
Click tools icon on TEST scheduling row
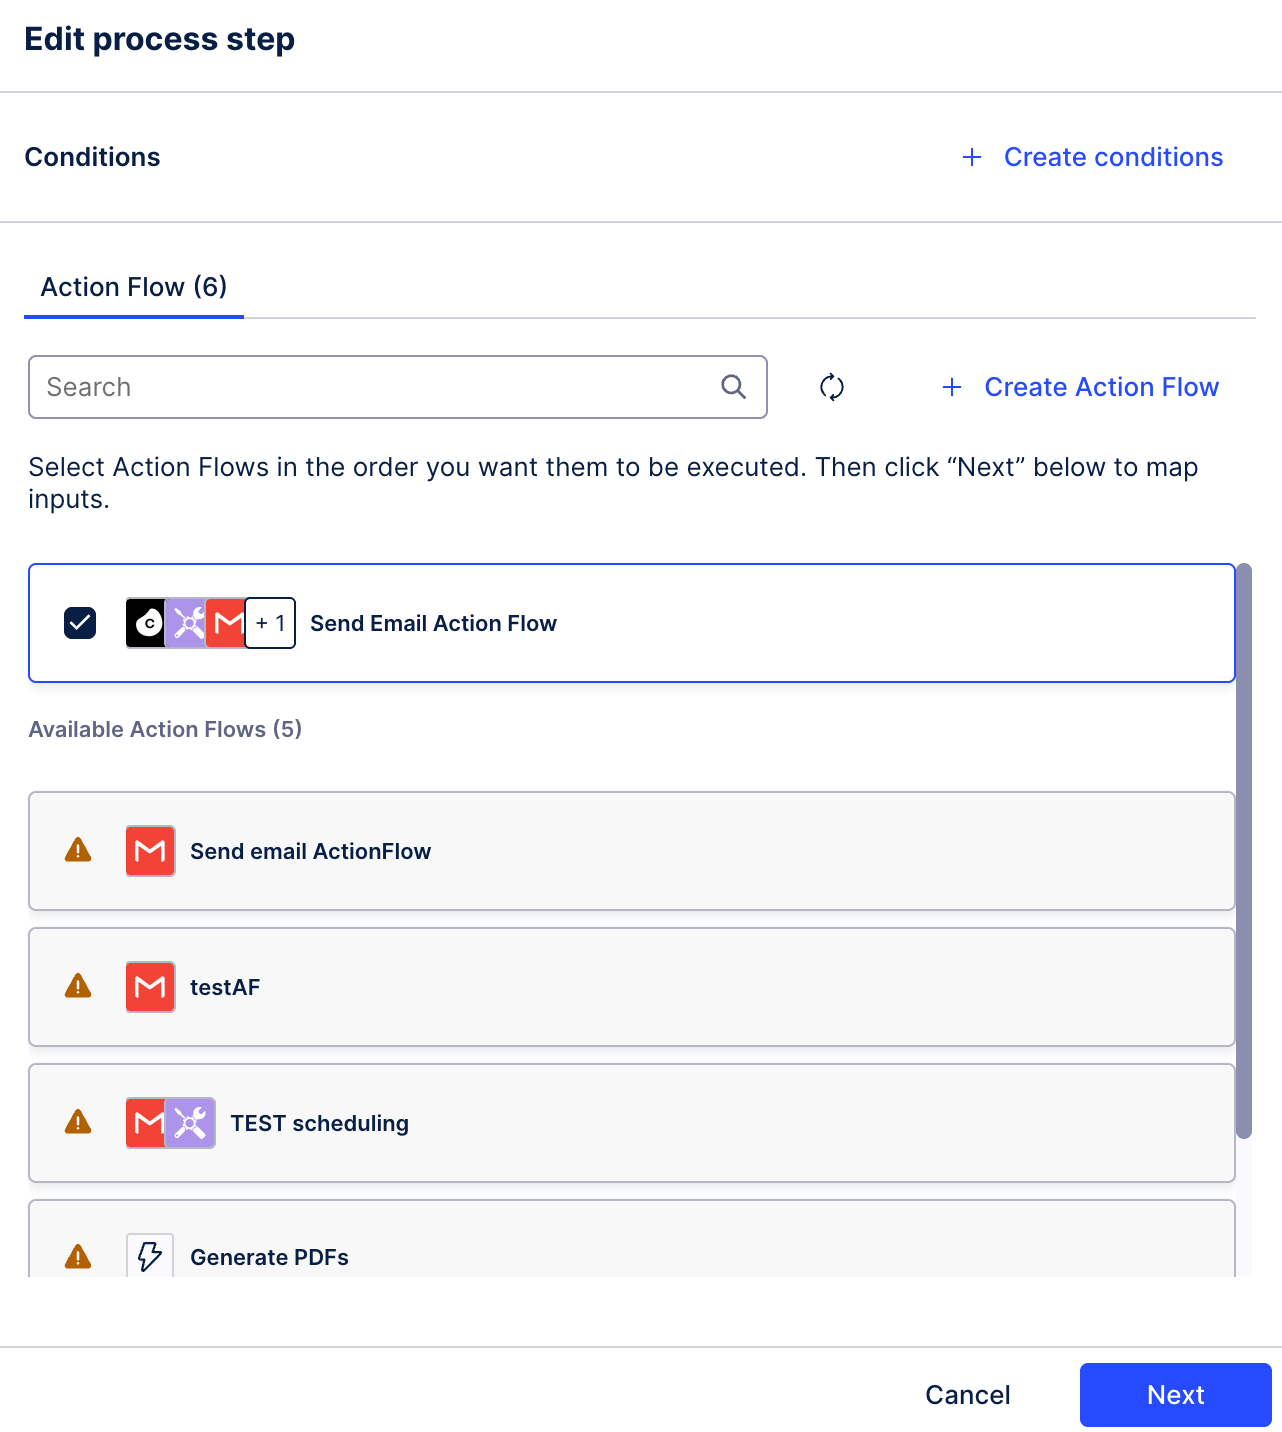click(x=191, y=1123)
